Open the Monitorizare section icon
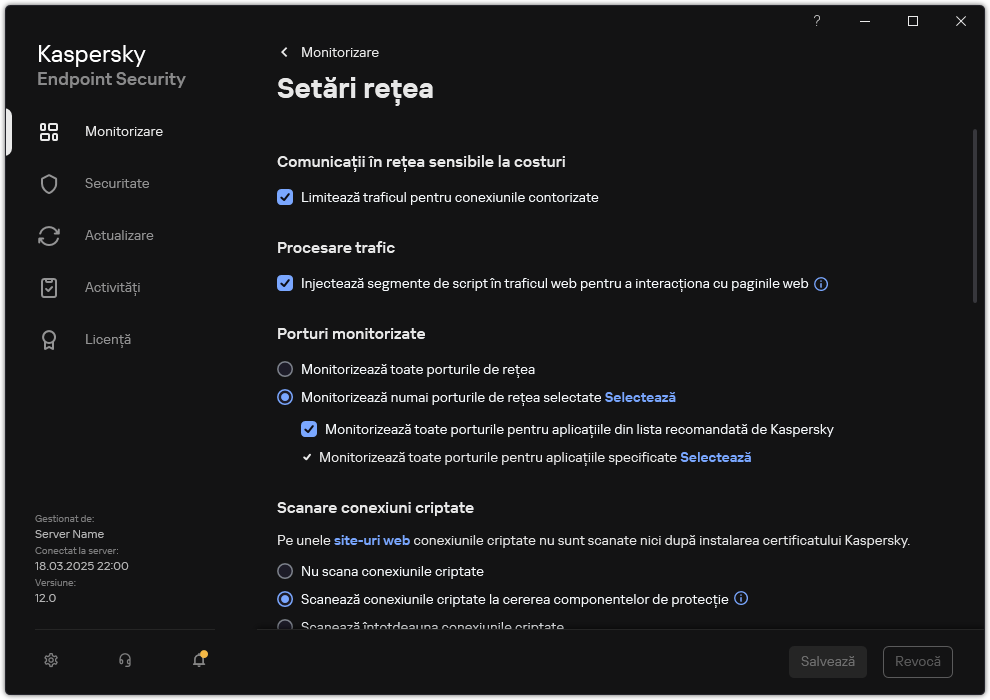The width and height of the screenshot is (990, 700). 49,131
